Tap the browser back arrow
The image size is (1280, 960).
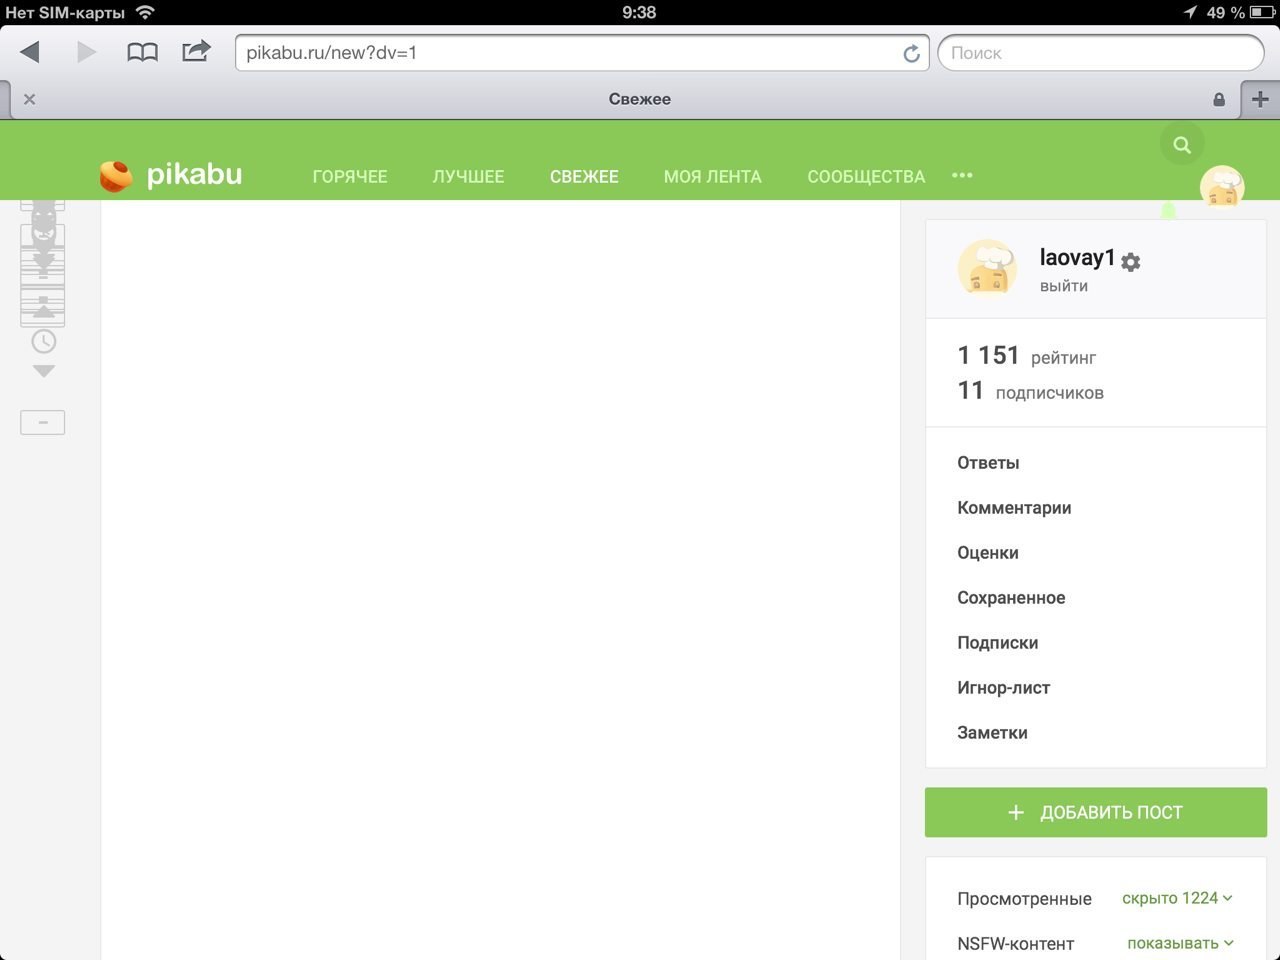tap(30, 52)
